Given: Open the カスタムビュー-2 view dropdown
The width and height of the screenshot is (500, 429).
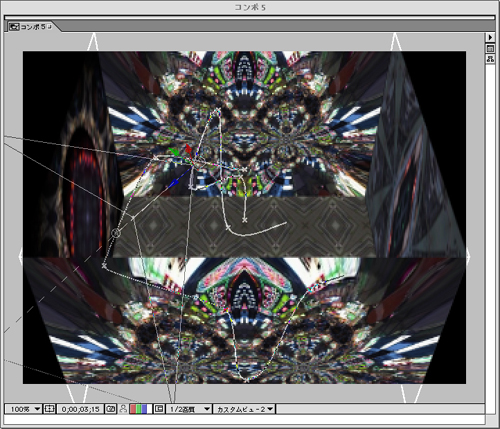Looking at the screenshot, I should (244, 409).
